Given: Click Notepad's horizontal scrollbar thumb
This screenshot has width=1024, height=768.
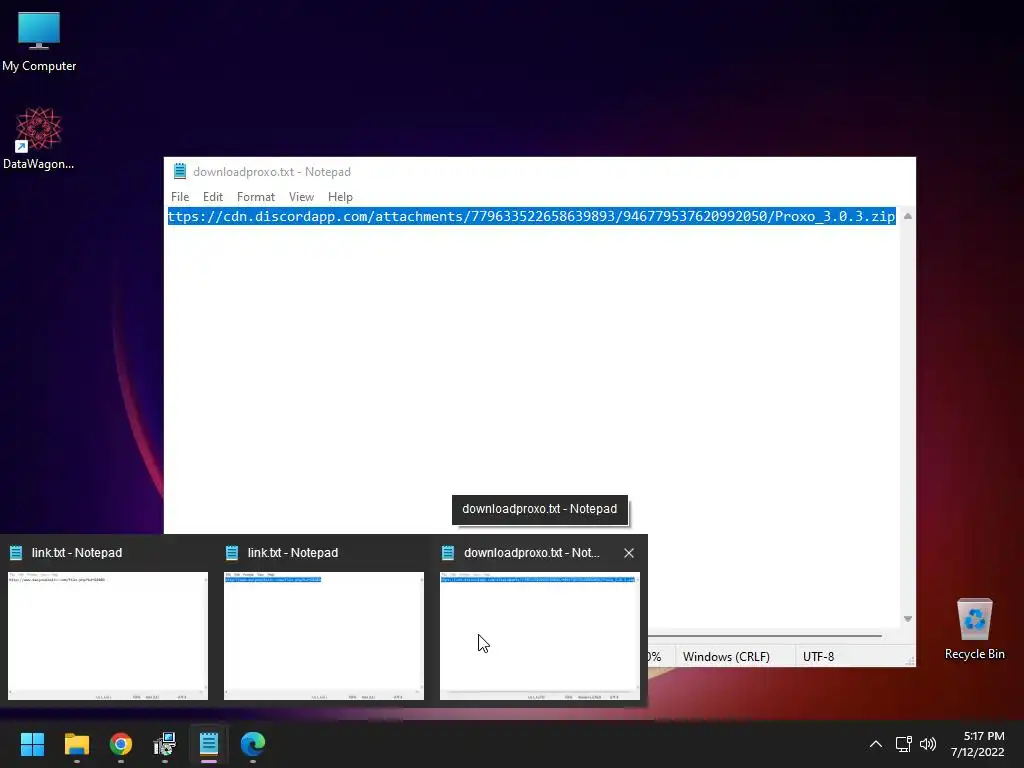Looking at the screenshot, I should 765,635.
